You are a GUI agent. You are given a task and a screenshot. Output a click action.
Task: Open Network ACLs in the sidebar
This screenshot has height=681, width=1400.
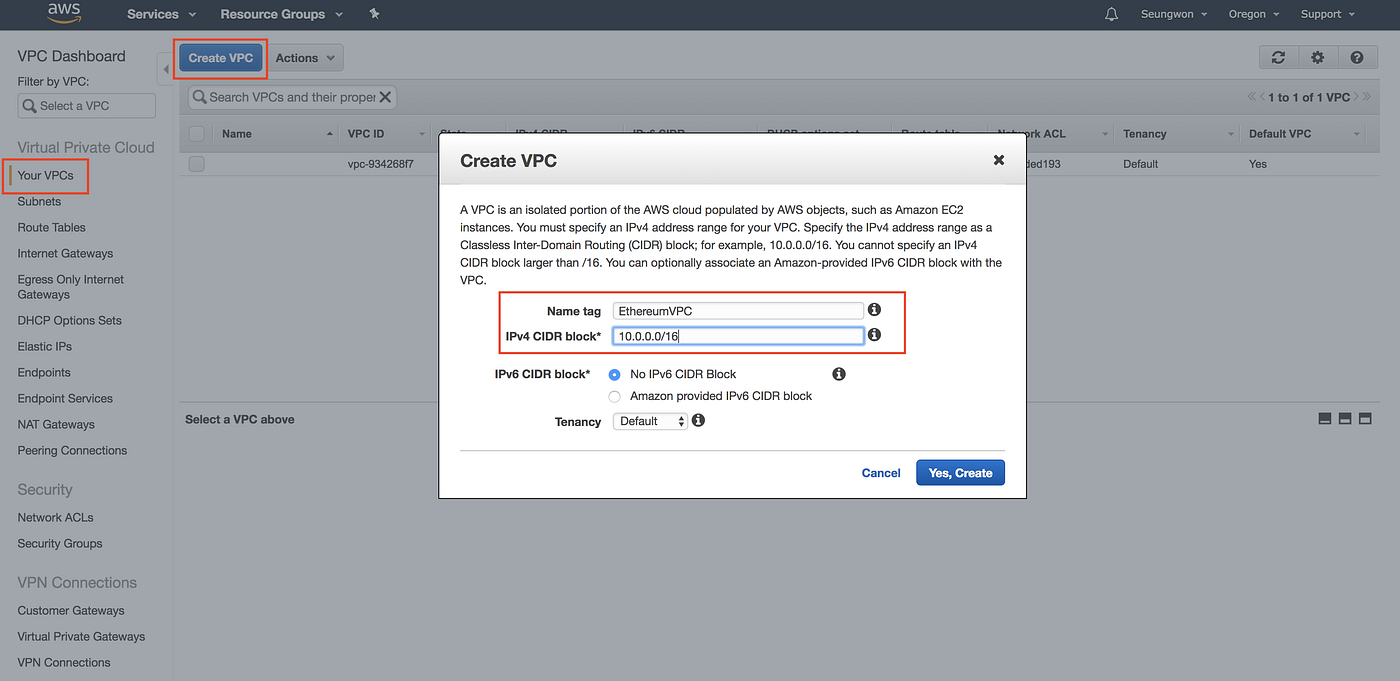(55, 517)
